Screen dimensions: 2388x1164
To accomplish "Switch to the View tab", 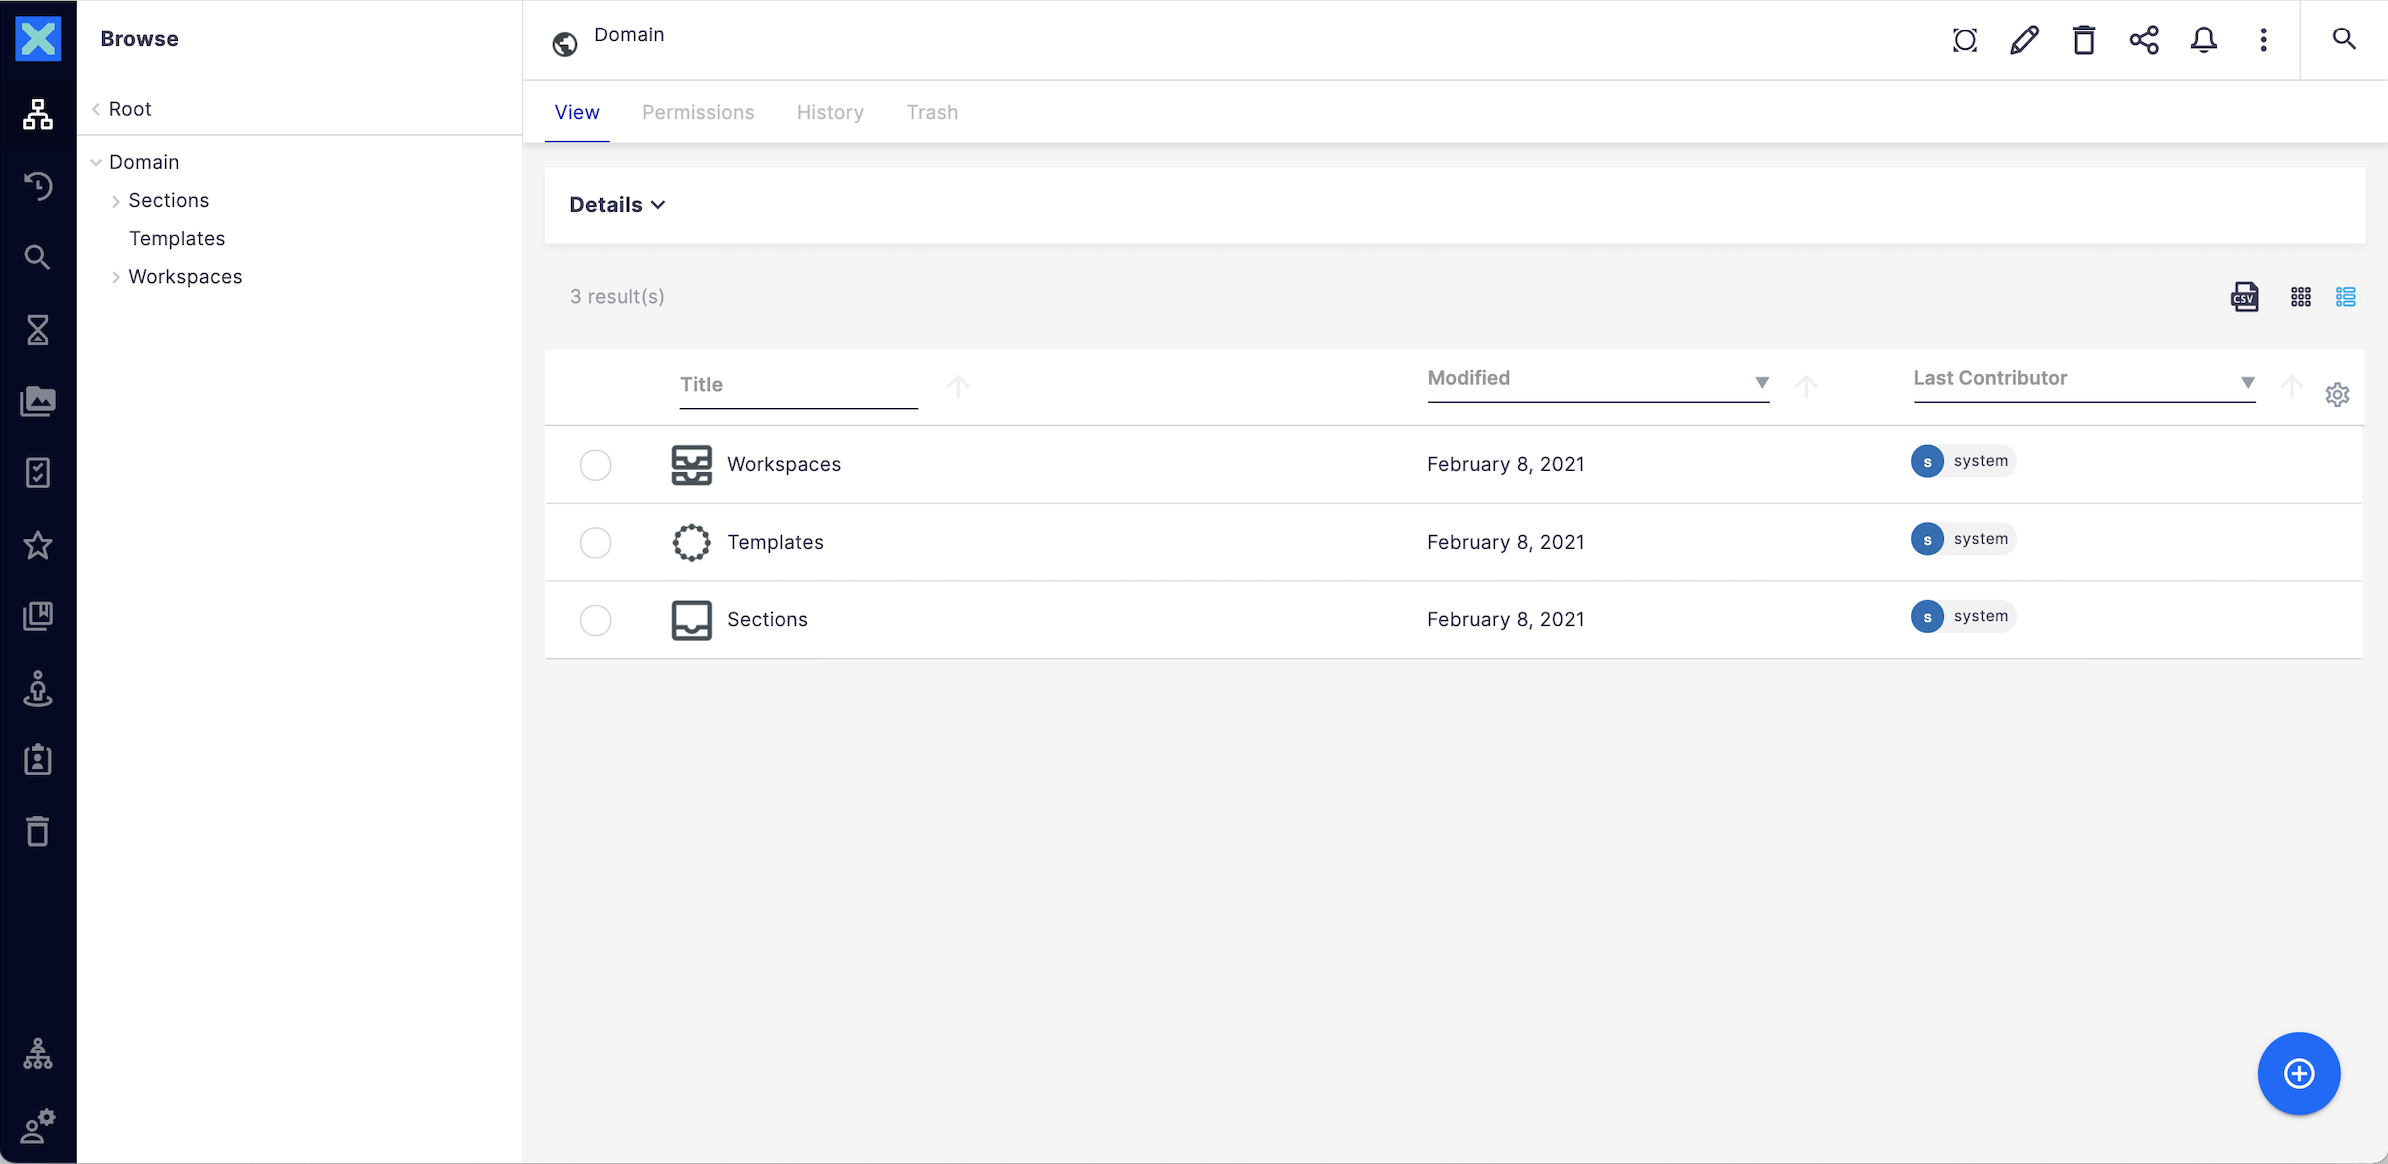I will 577,112.
